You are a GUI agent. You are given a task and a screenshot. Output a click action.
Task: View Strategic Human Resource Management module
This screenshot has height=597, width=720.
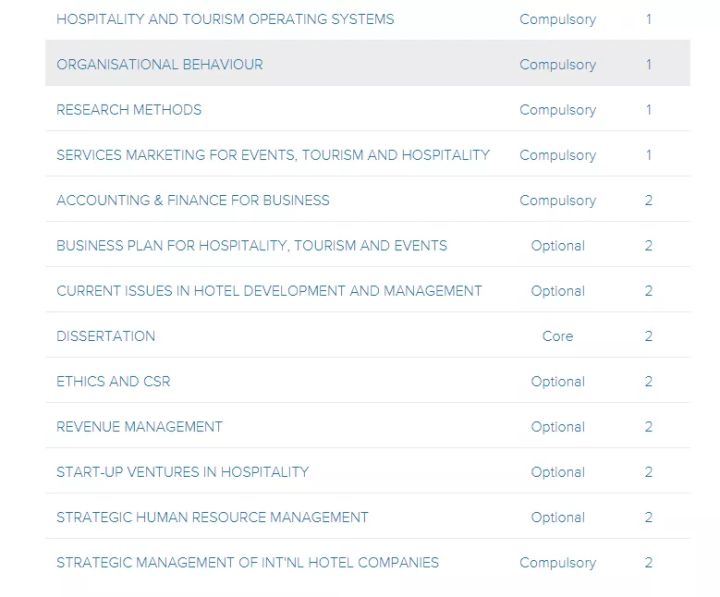point(212,517)
